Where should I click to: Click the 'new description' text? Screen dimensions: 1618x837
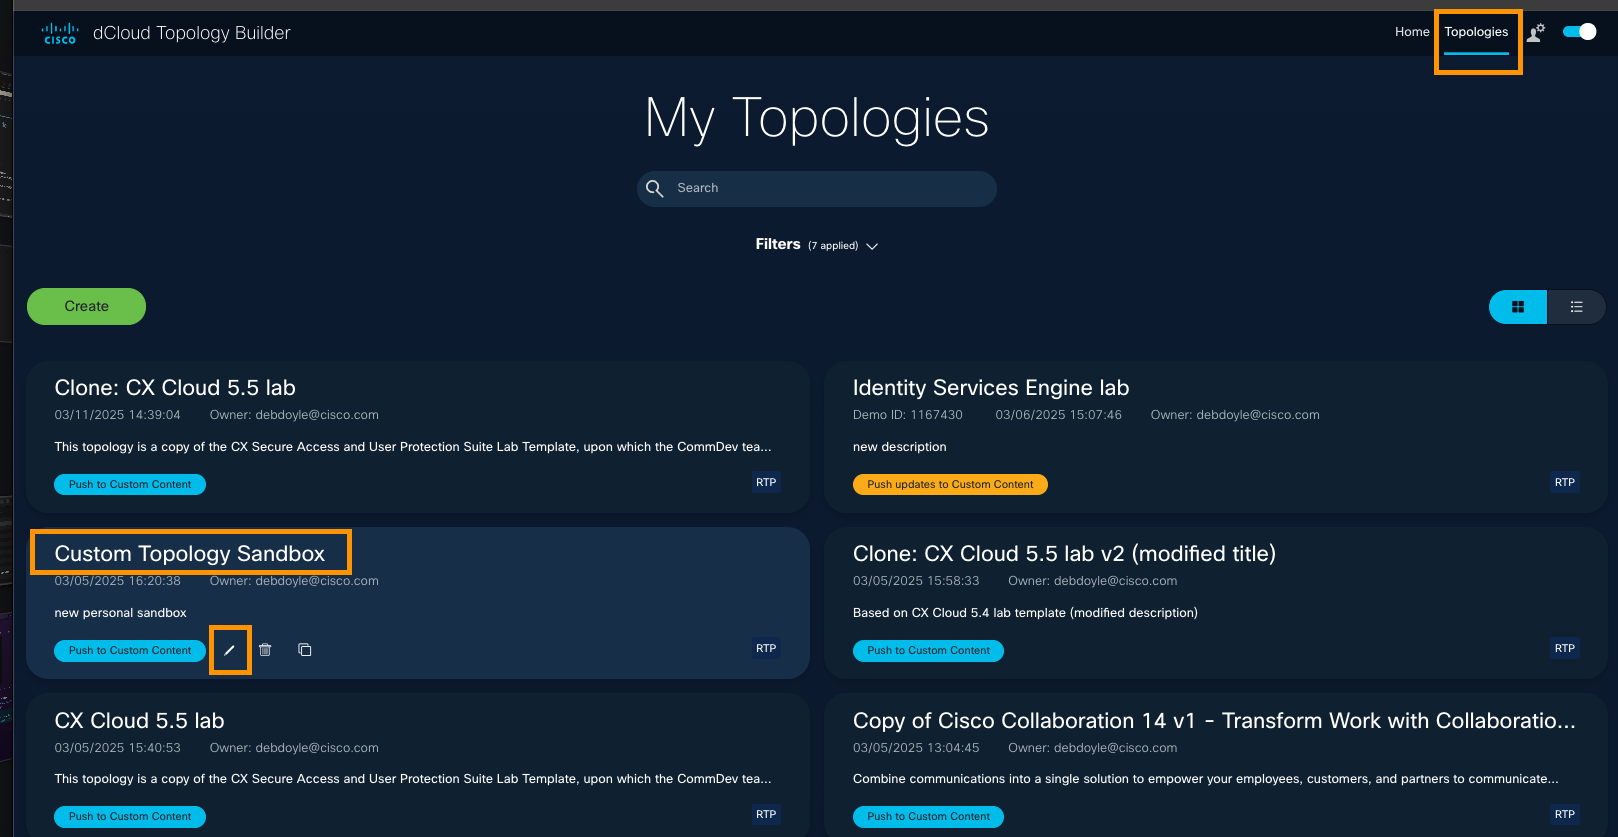point(899,447)
